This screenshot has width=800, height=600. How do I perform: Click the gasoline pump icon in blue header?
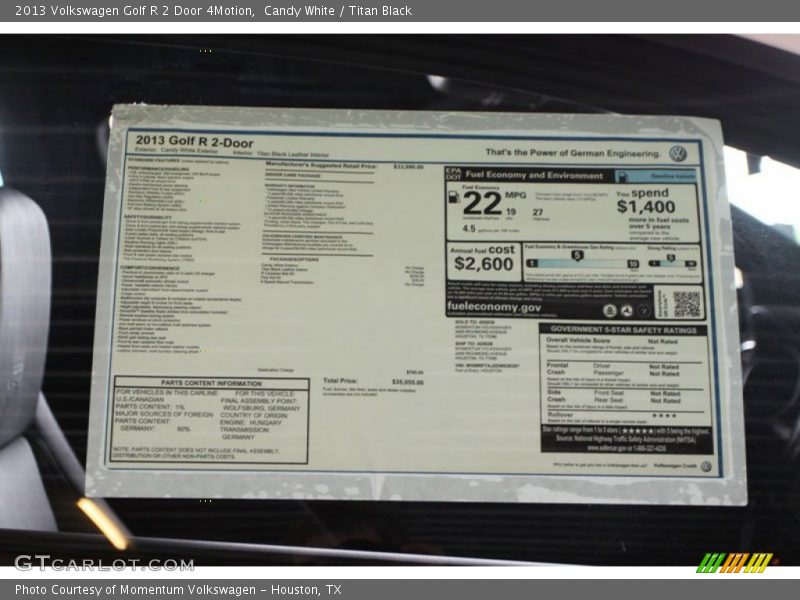[x=622, y=176]
